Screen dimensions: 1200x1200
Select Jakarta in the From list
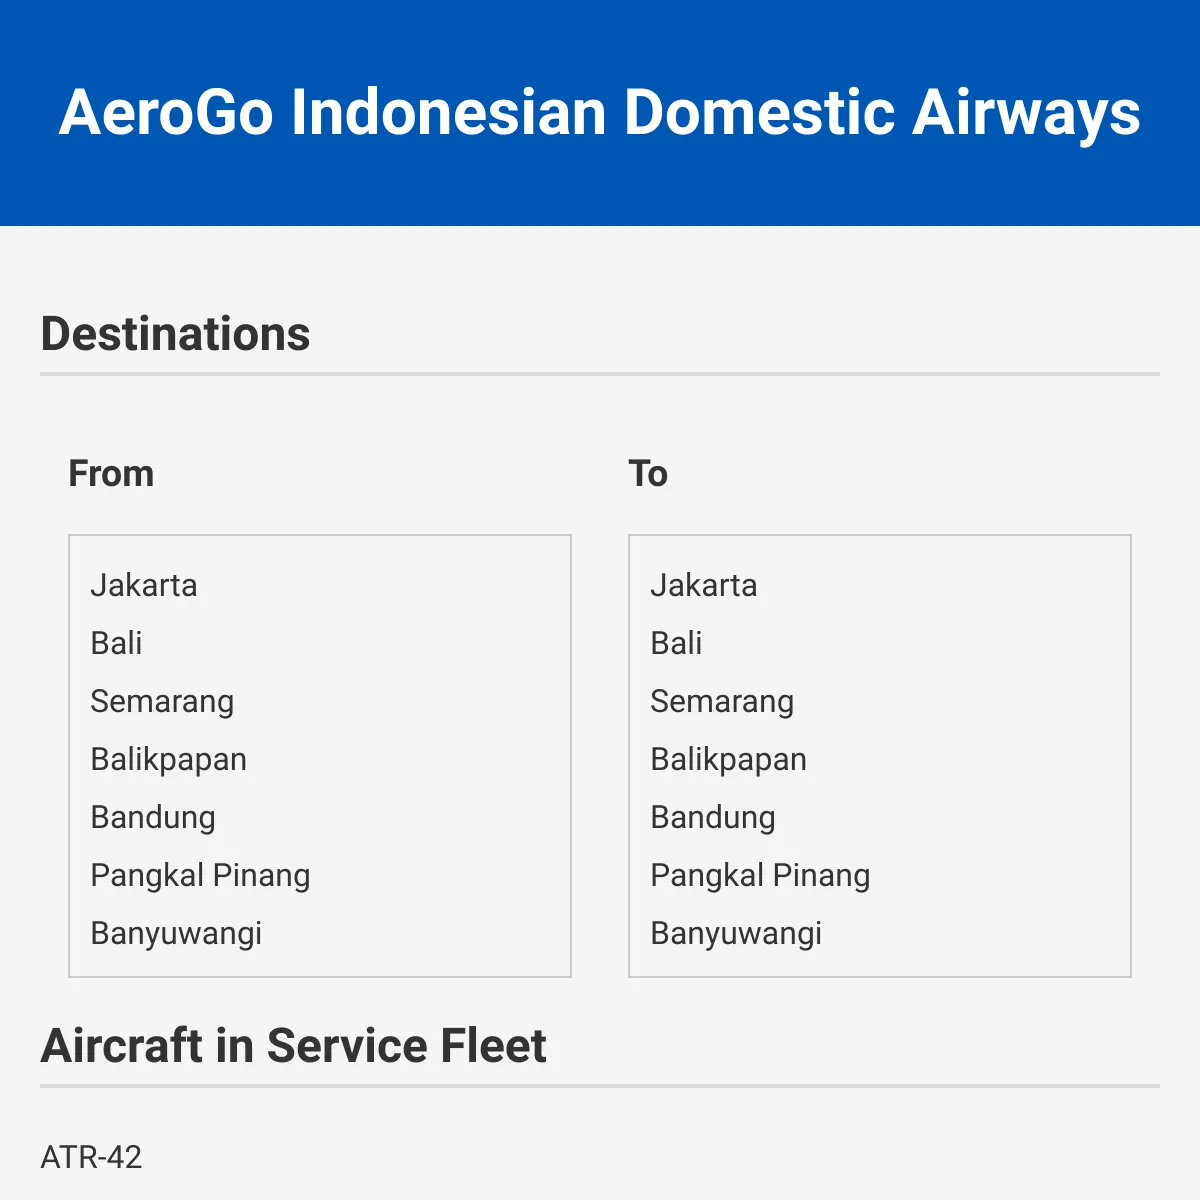click(320, 585)
